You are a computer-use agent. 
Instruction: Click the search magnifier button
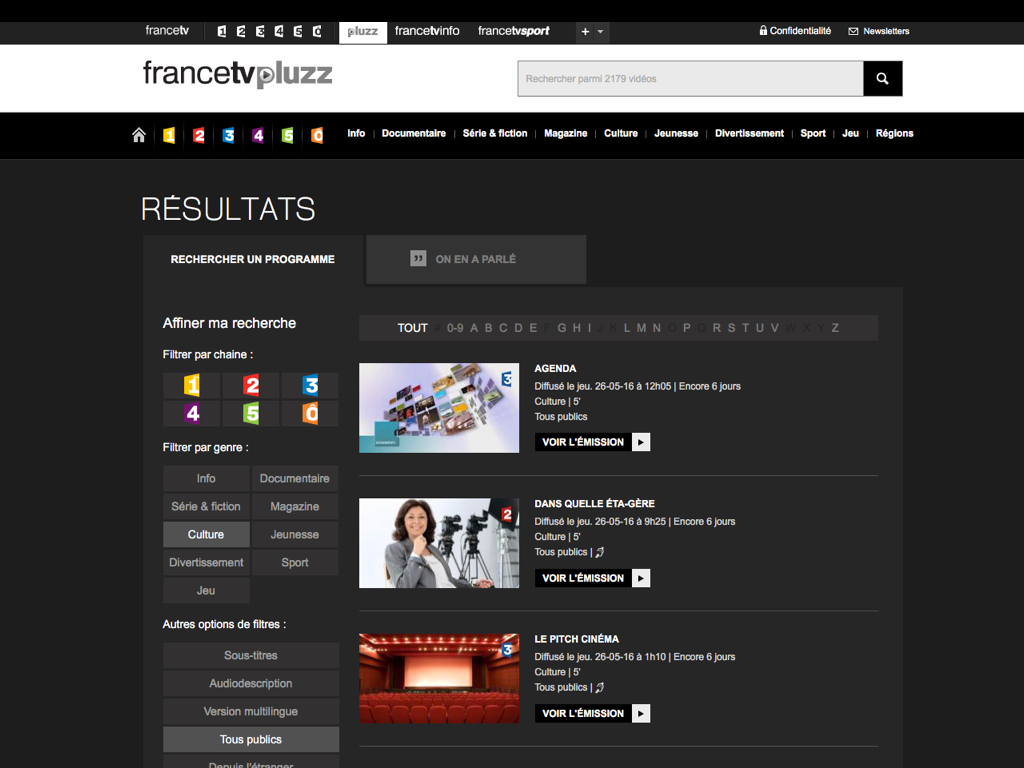point(882,79)
